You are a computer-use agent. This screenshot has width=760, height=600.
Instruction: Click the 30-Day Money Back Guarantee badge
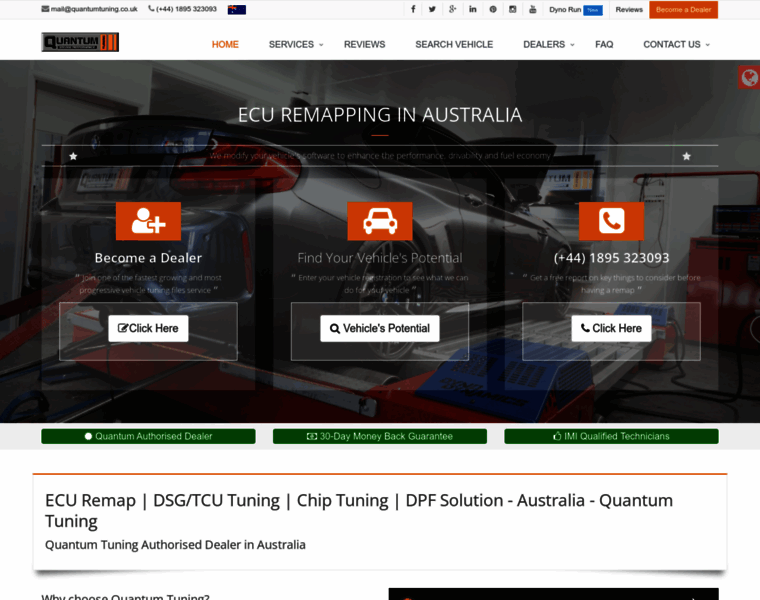point(380,436)
